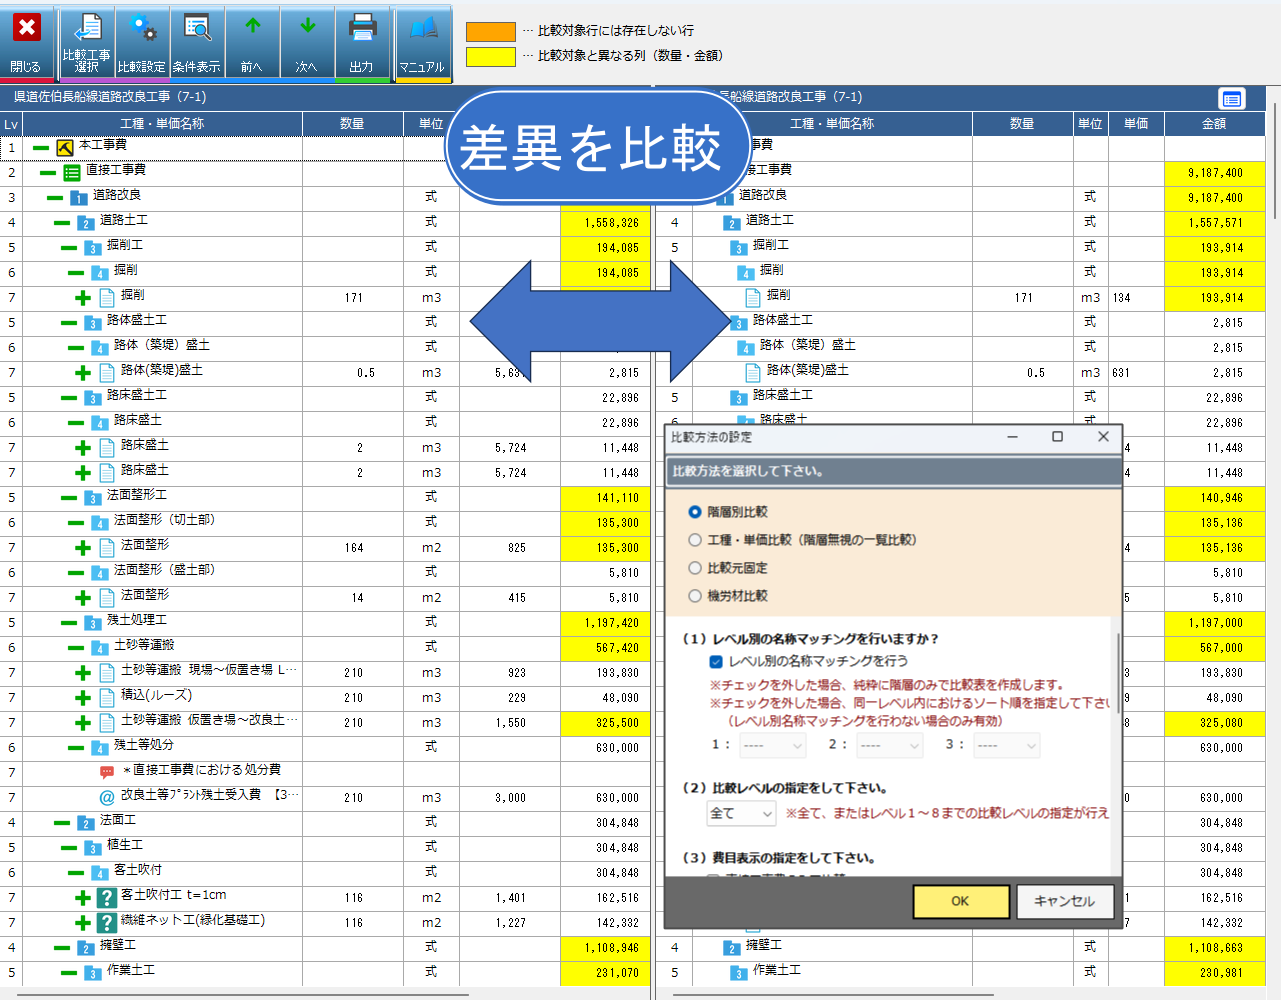1281x1000 pixels.
Task: Click the question mark icon beside 客土吹付工
Action: point(107,898)
